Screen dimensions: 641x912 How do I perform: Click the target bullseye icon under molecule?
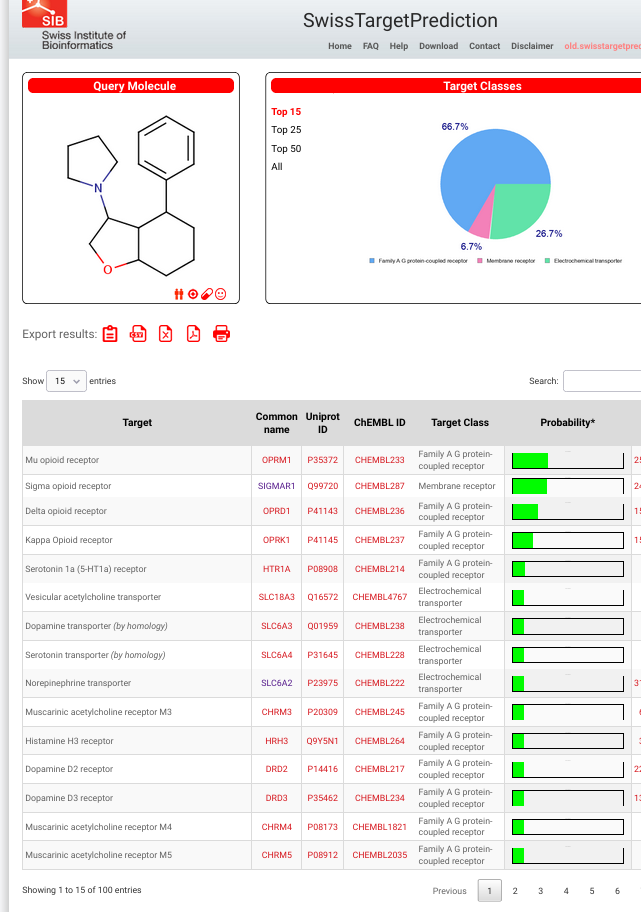coord(193,294)
